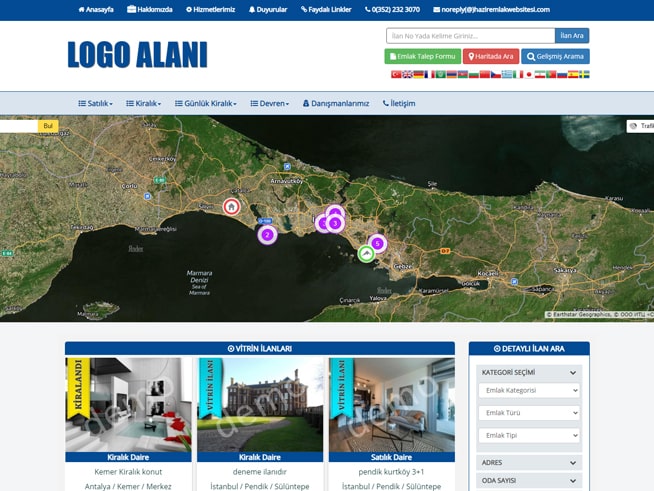This screenshot has width=654, height=491.
Task: Click the purple cluster marker labeled 2
Action: tap(267, 235)
